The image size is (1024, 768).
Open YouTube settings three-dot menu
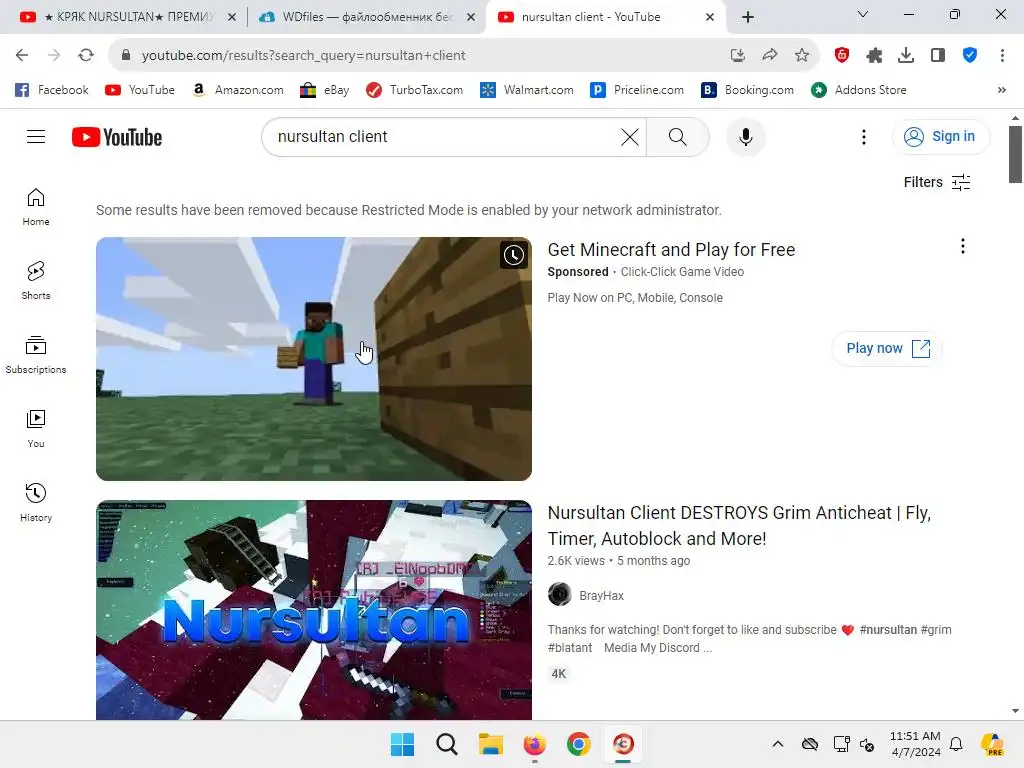coord(863,137)
